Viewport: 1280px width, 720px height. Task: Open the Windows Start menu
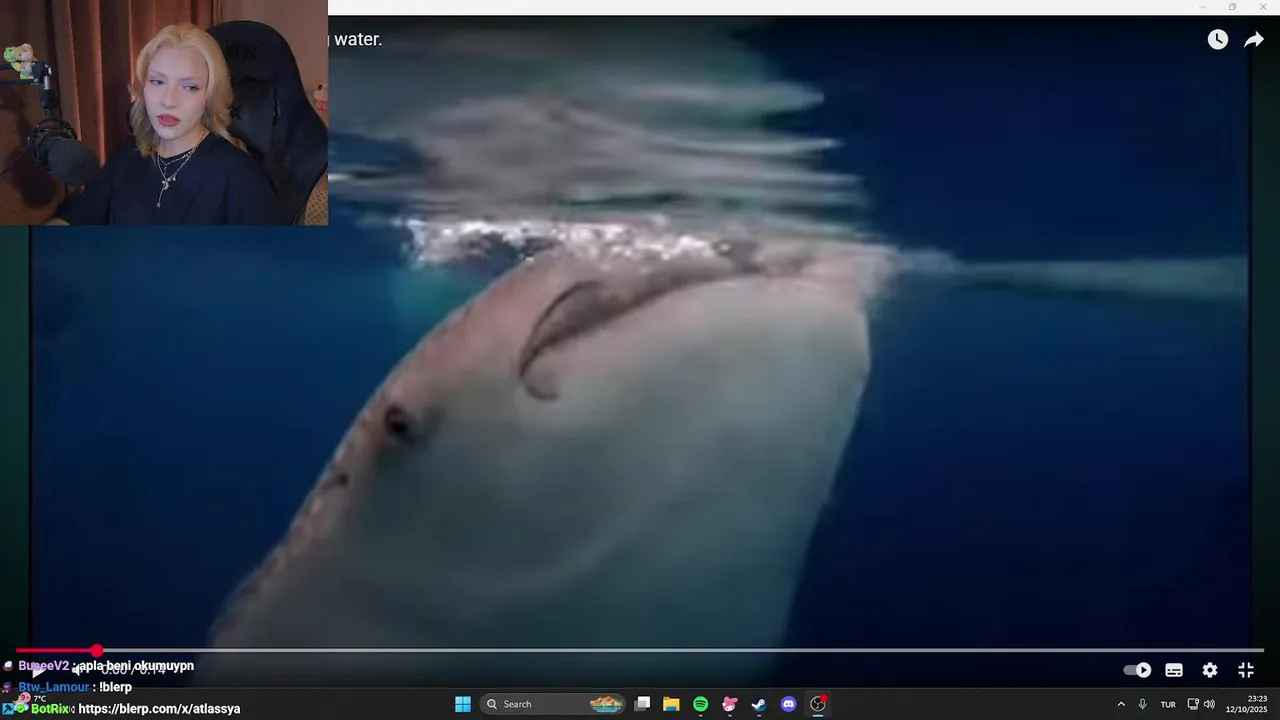point(463,704)
